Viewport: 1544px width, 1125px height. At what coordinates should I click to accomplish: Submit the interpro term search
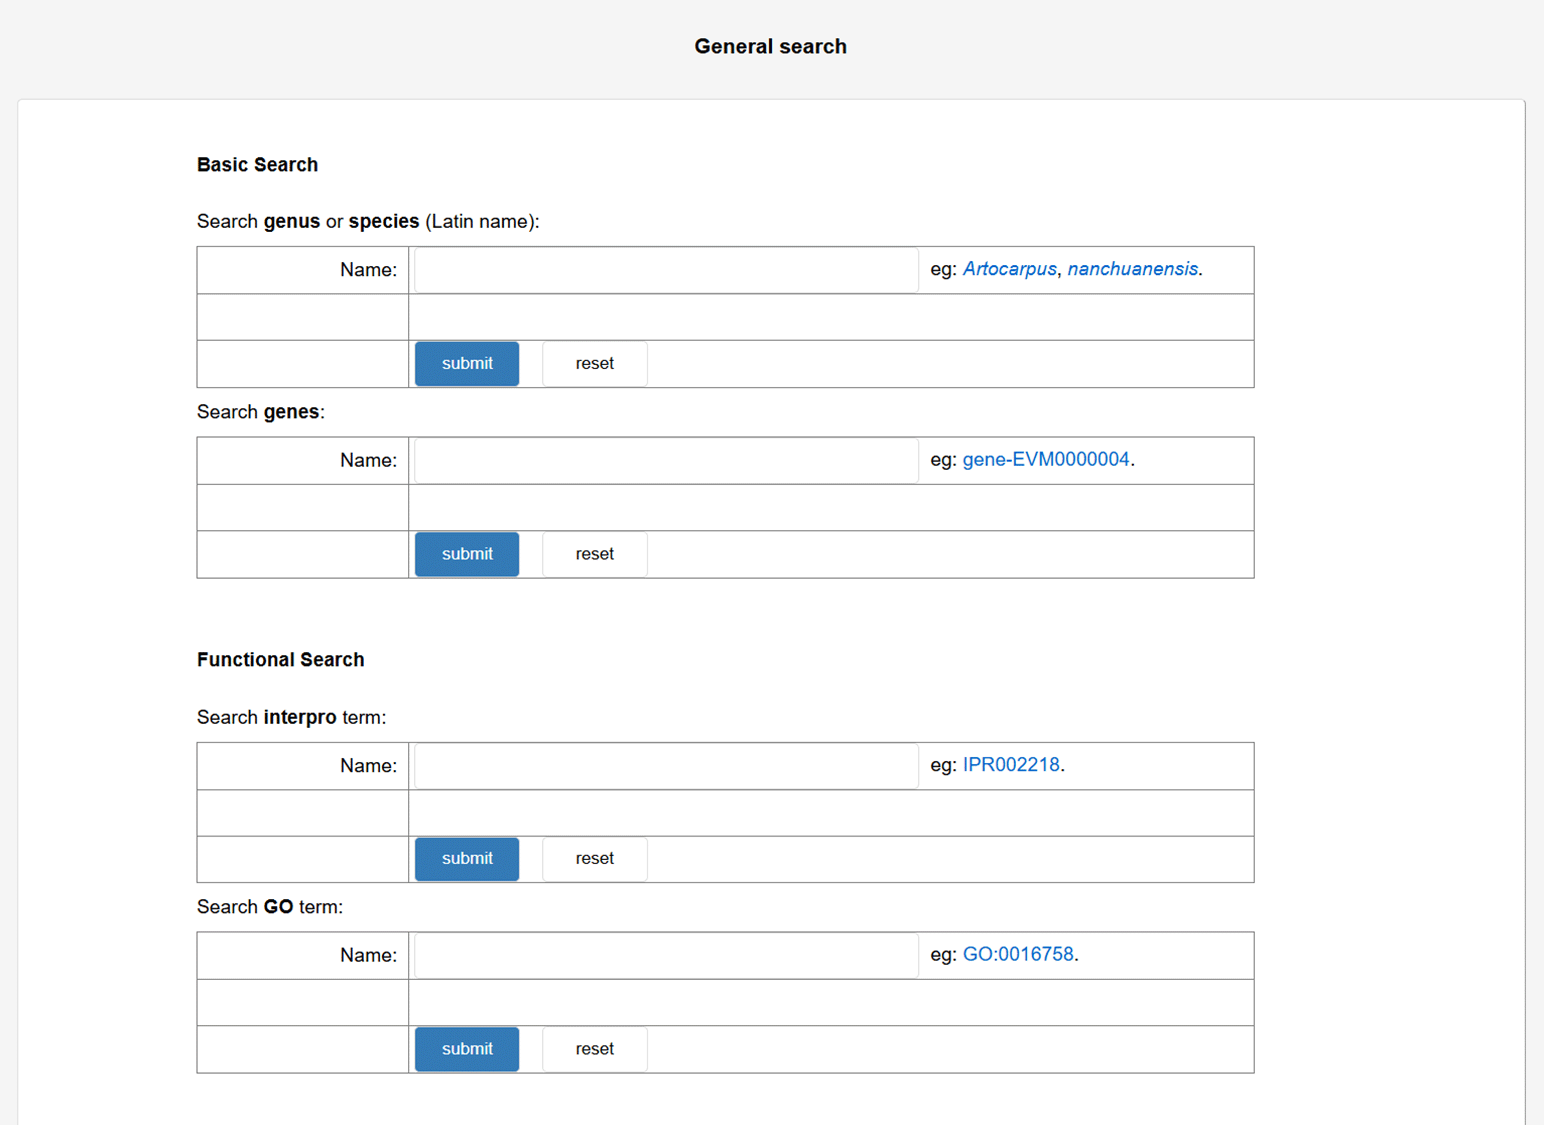tap(467, 859)
